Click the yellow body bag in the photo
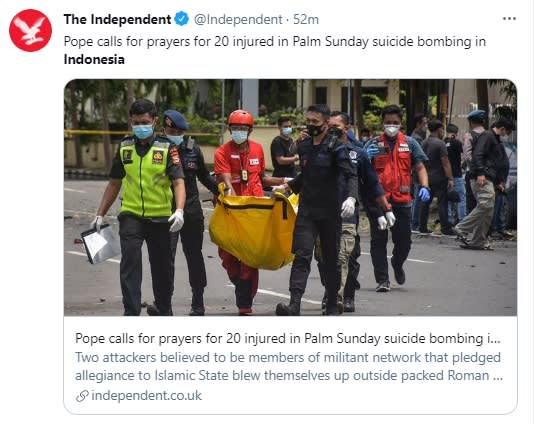Viewport: 536px width, 424px height. click(253, 228)
